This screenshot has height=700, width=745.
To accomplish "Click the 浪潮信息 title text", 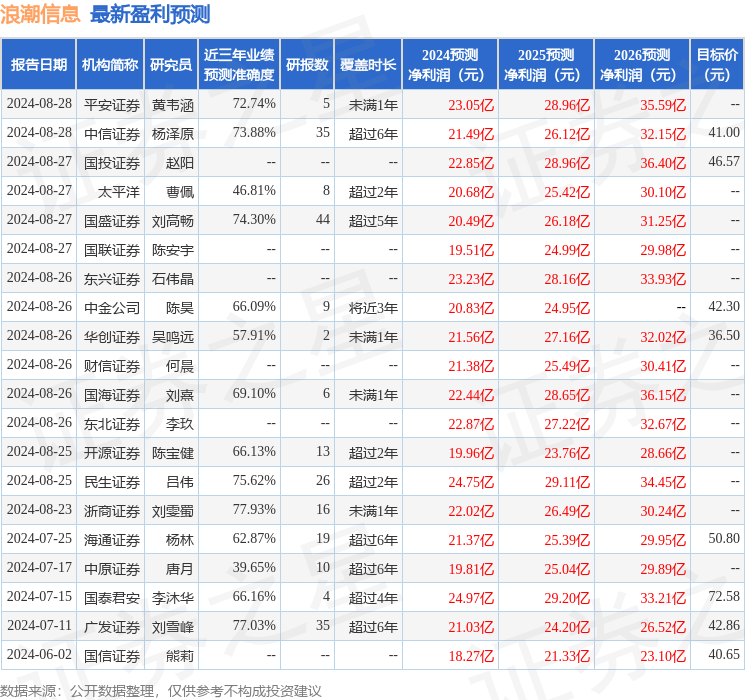I will pyautogui.click(x=40, y=14).
